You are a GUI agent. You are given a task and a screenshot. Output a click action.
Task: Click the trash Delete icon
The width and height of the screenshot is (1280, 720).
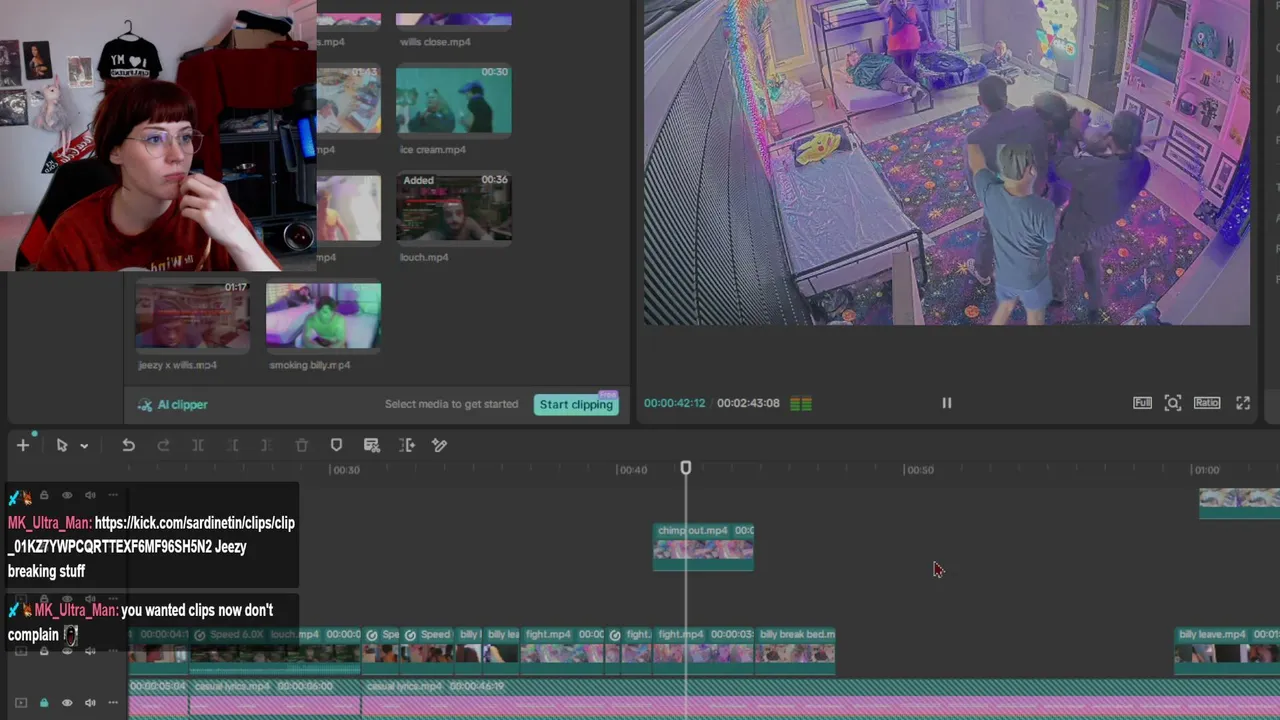point(301,445)
